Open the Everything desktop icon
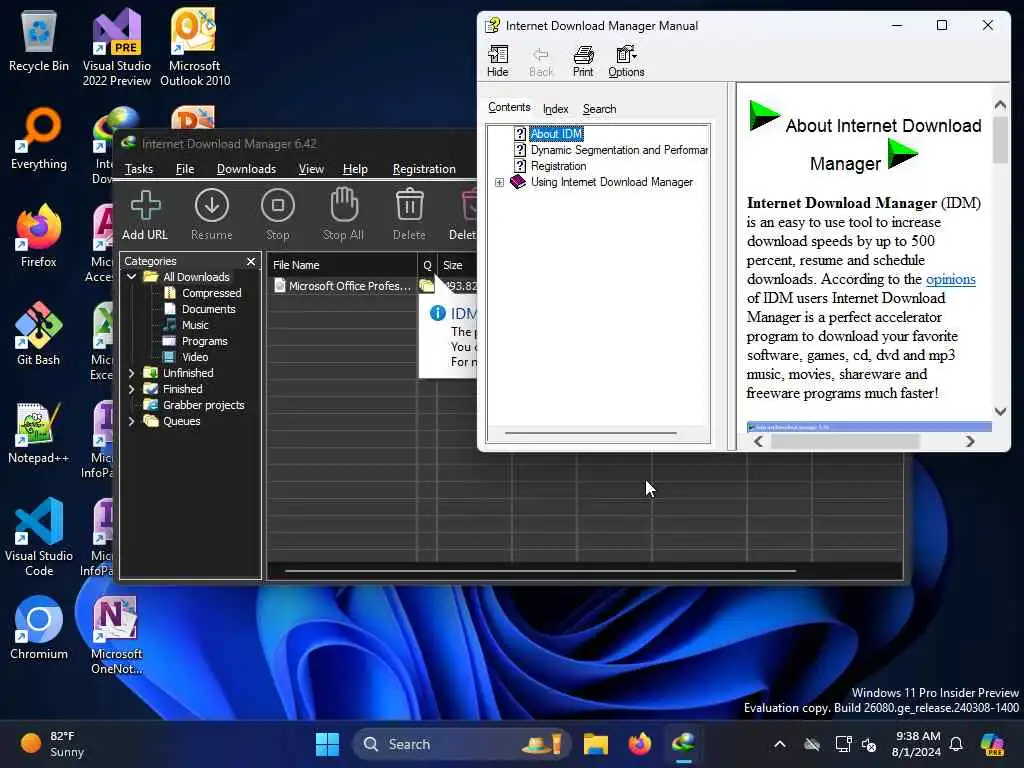The height and width of the screenshot is (768, 1024). (39, 138)
